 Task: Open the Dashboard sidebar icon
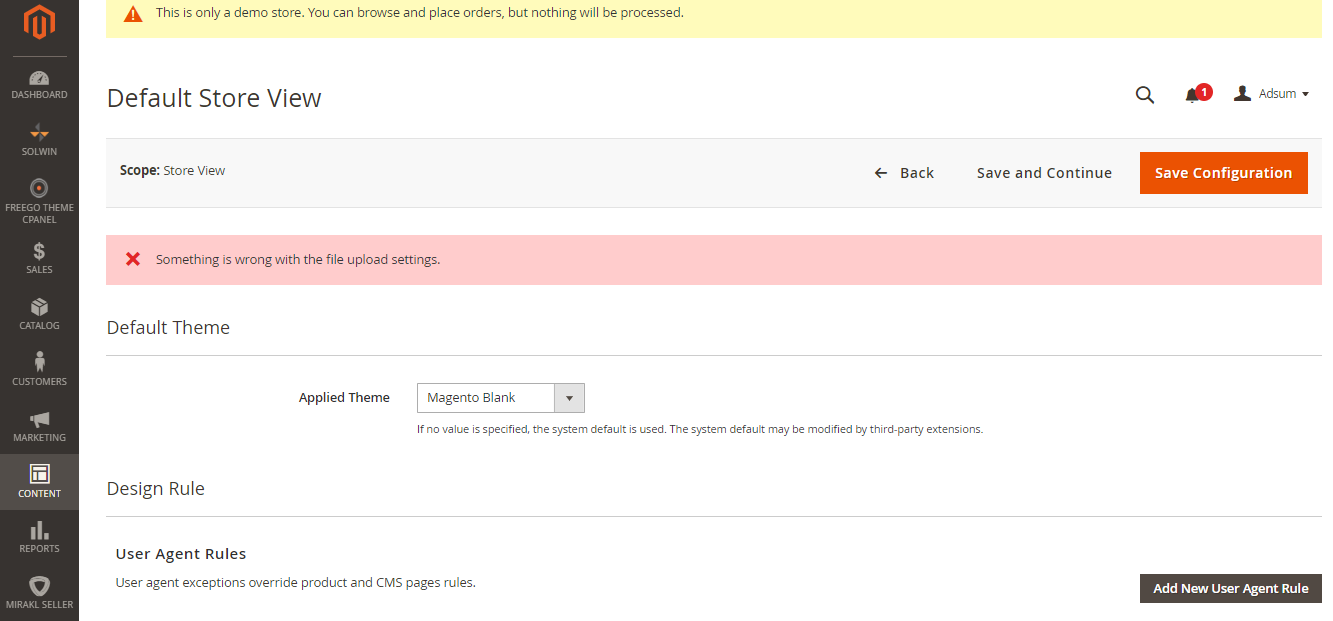click(39, 79)
